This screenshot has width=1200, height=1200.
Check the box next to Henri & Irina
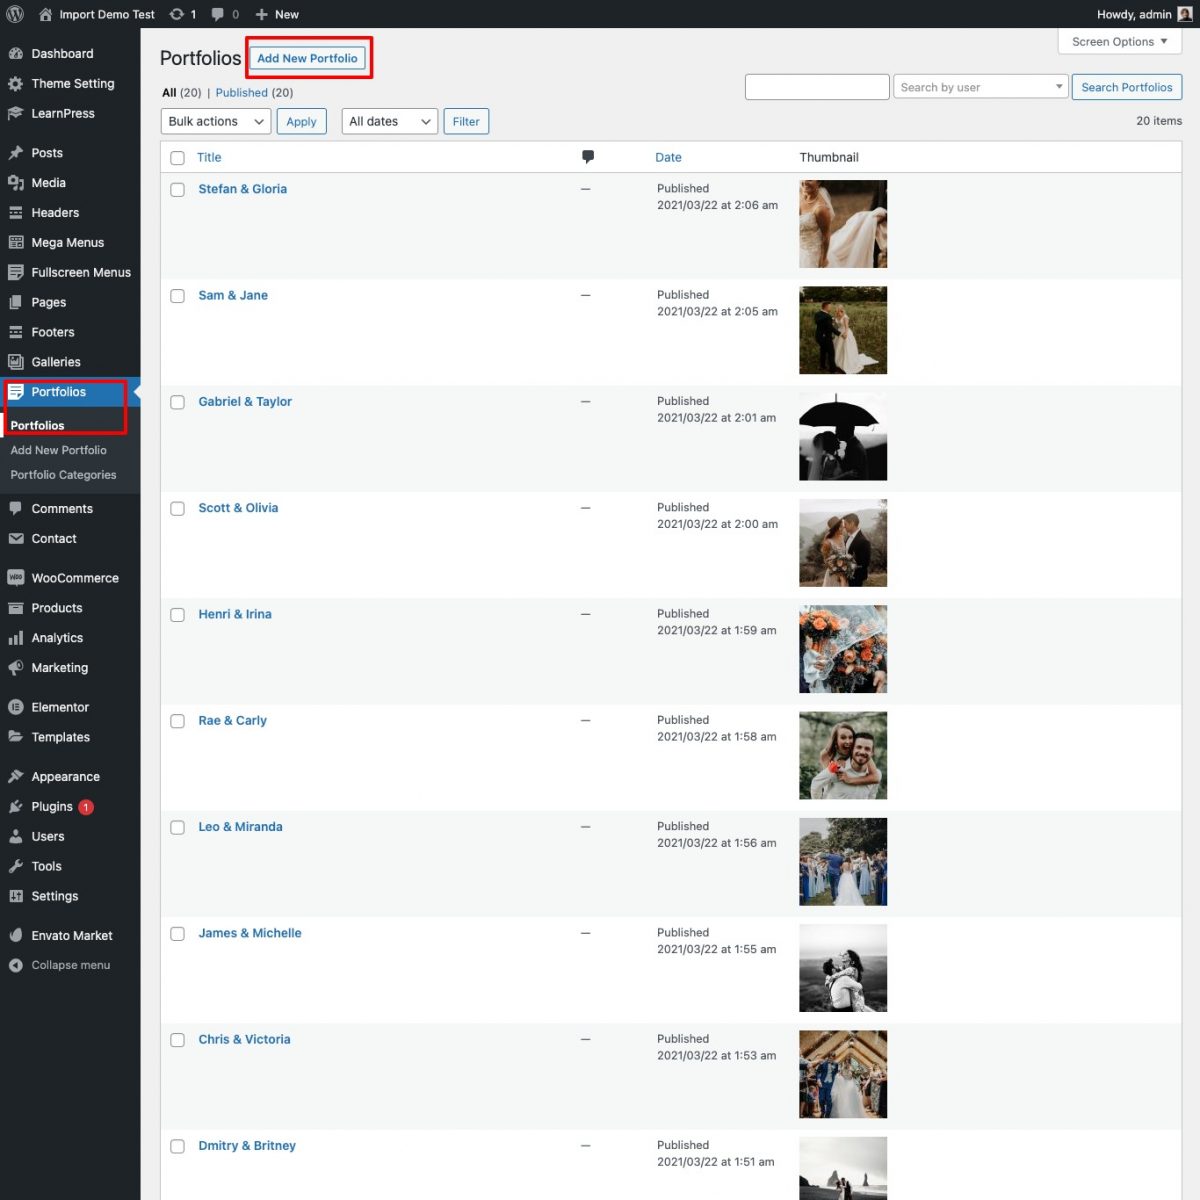177,614
